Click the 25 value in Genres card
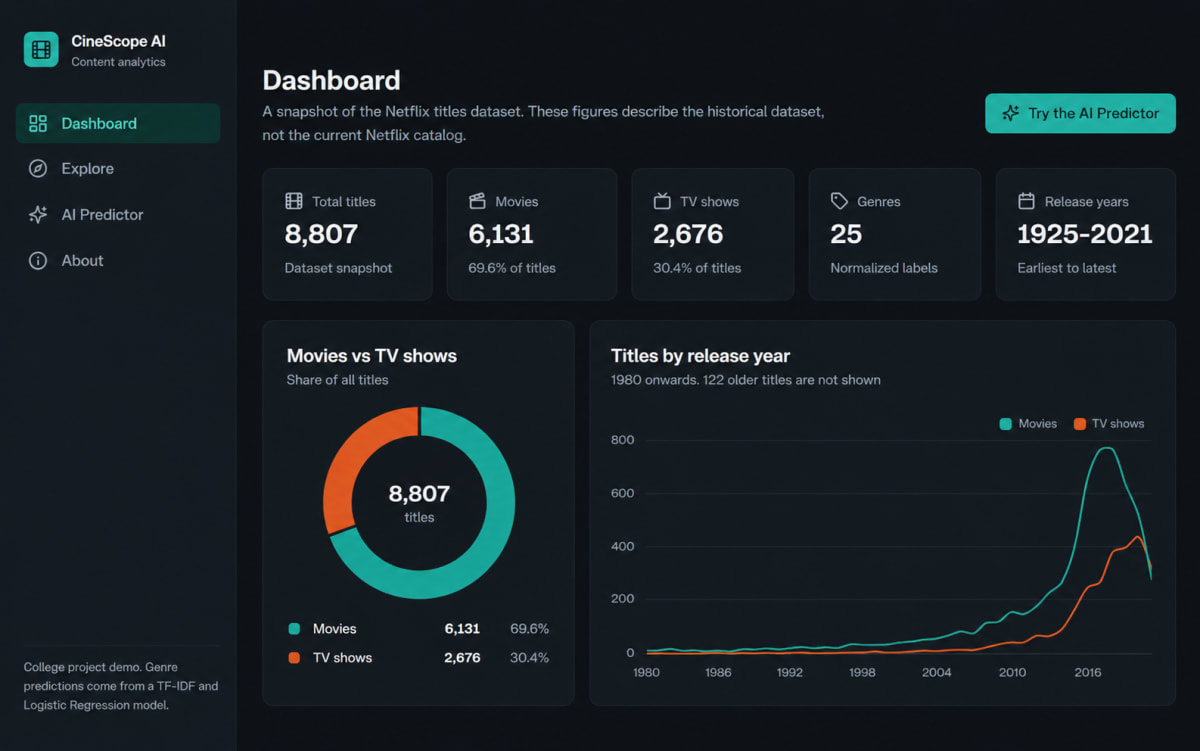1200x751 pixels. [846, 234]
